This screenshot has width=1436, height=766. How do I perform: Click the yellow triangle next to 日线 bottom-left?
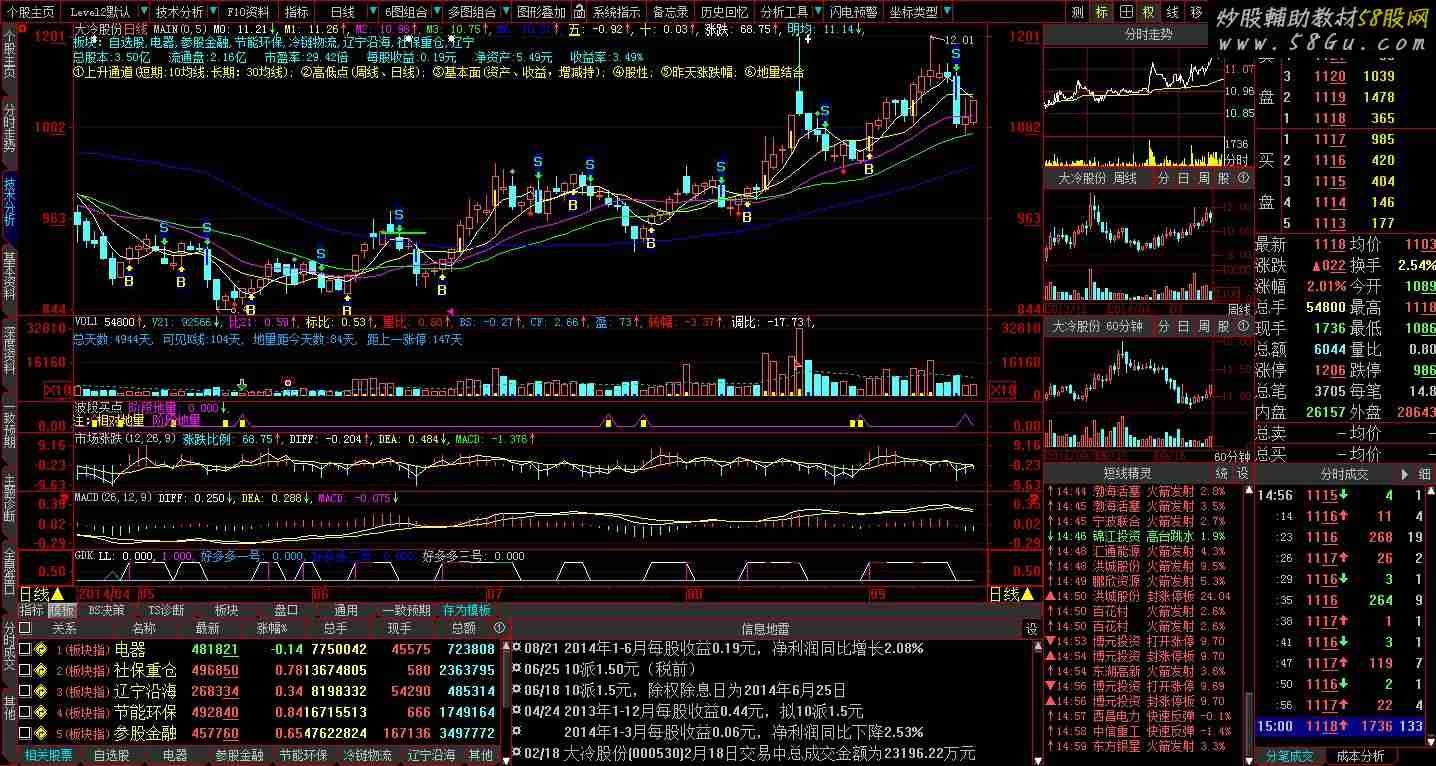[x=57, y=594]
